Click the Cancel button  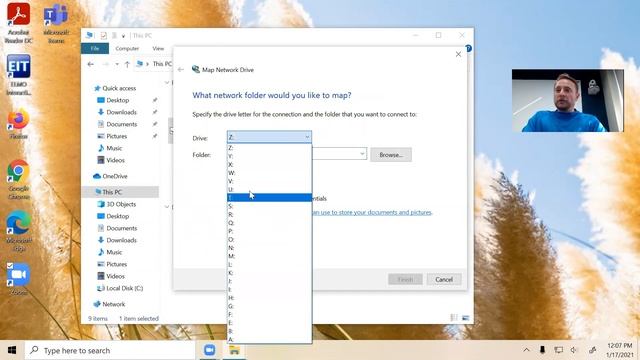[444, 280]
